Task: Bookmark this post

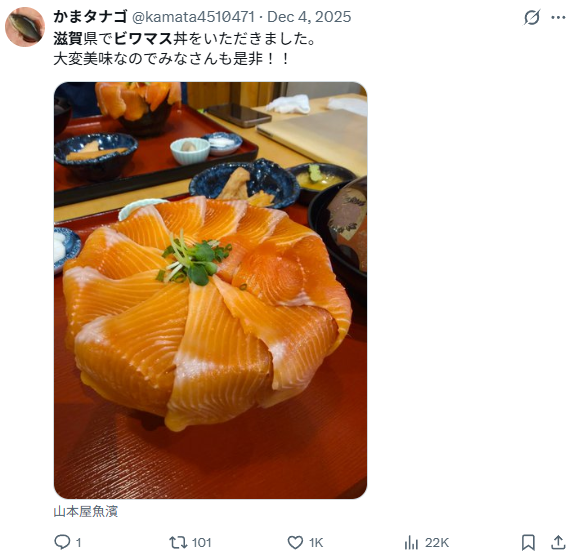Action: pyautogui.click(x=528, y=542)
